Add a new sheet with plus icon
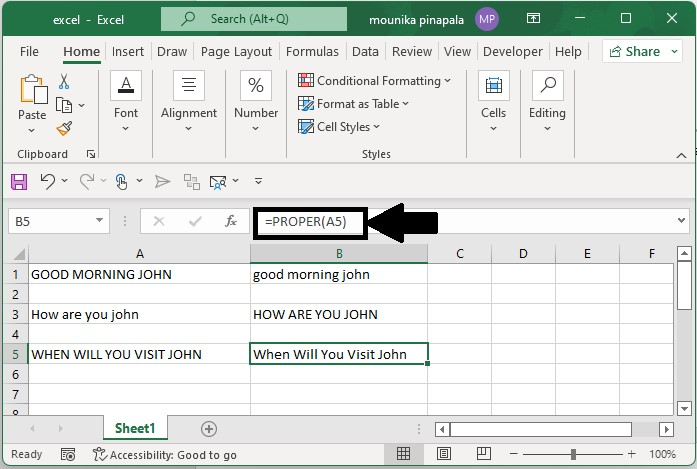The width and height of the screenshot is (697, 469). (x=209, y=428)
